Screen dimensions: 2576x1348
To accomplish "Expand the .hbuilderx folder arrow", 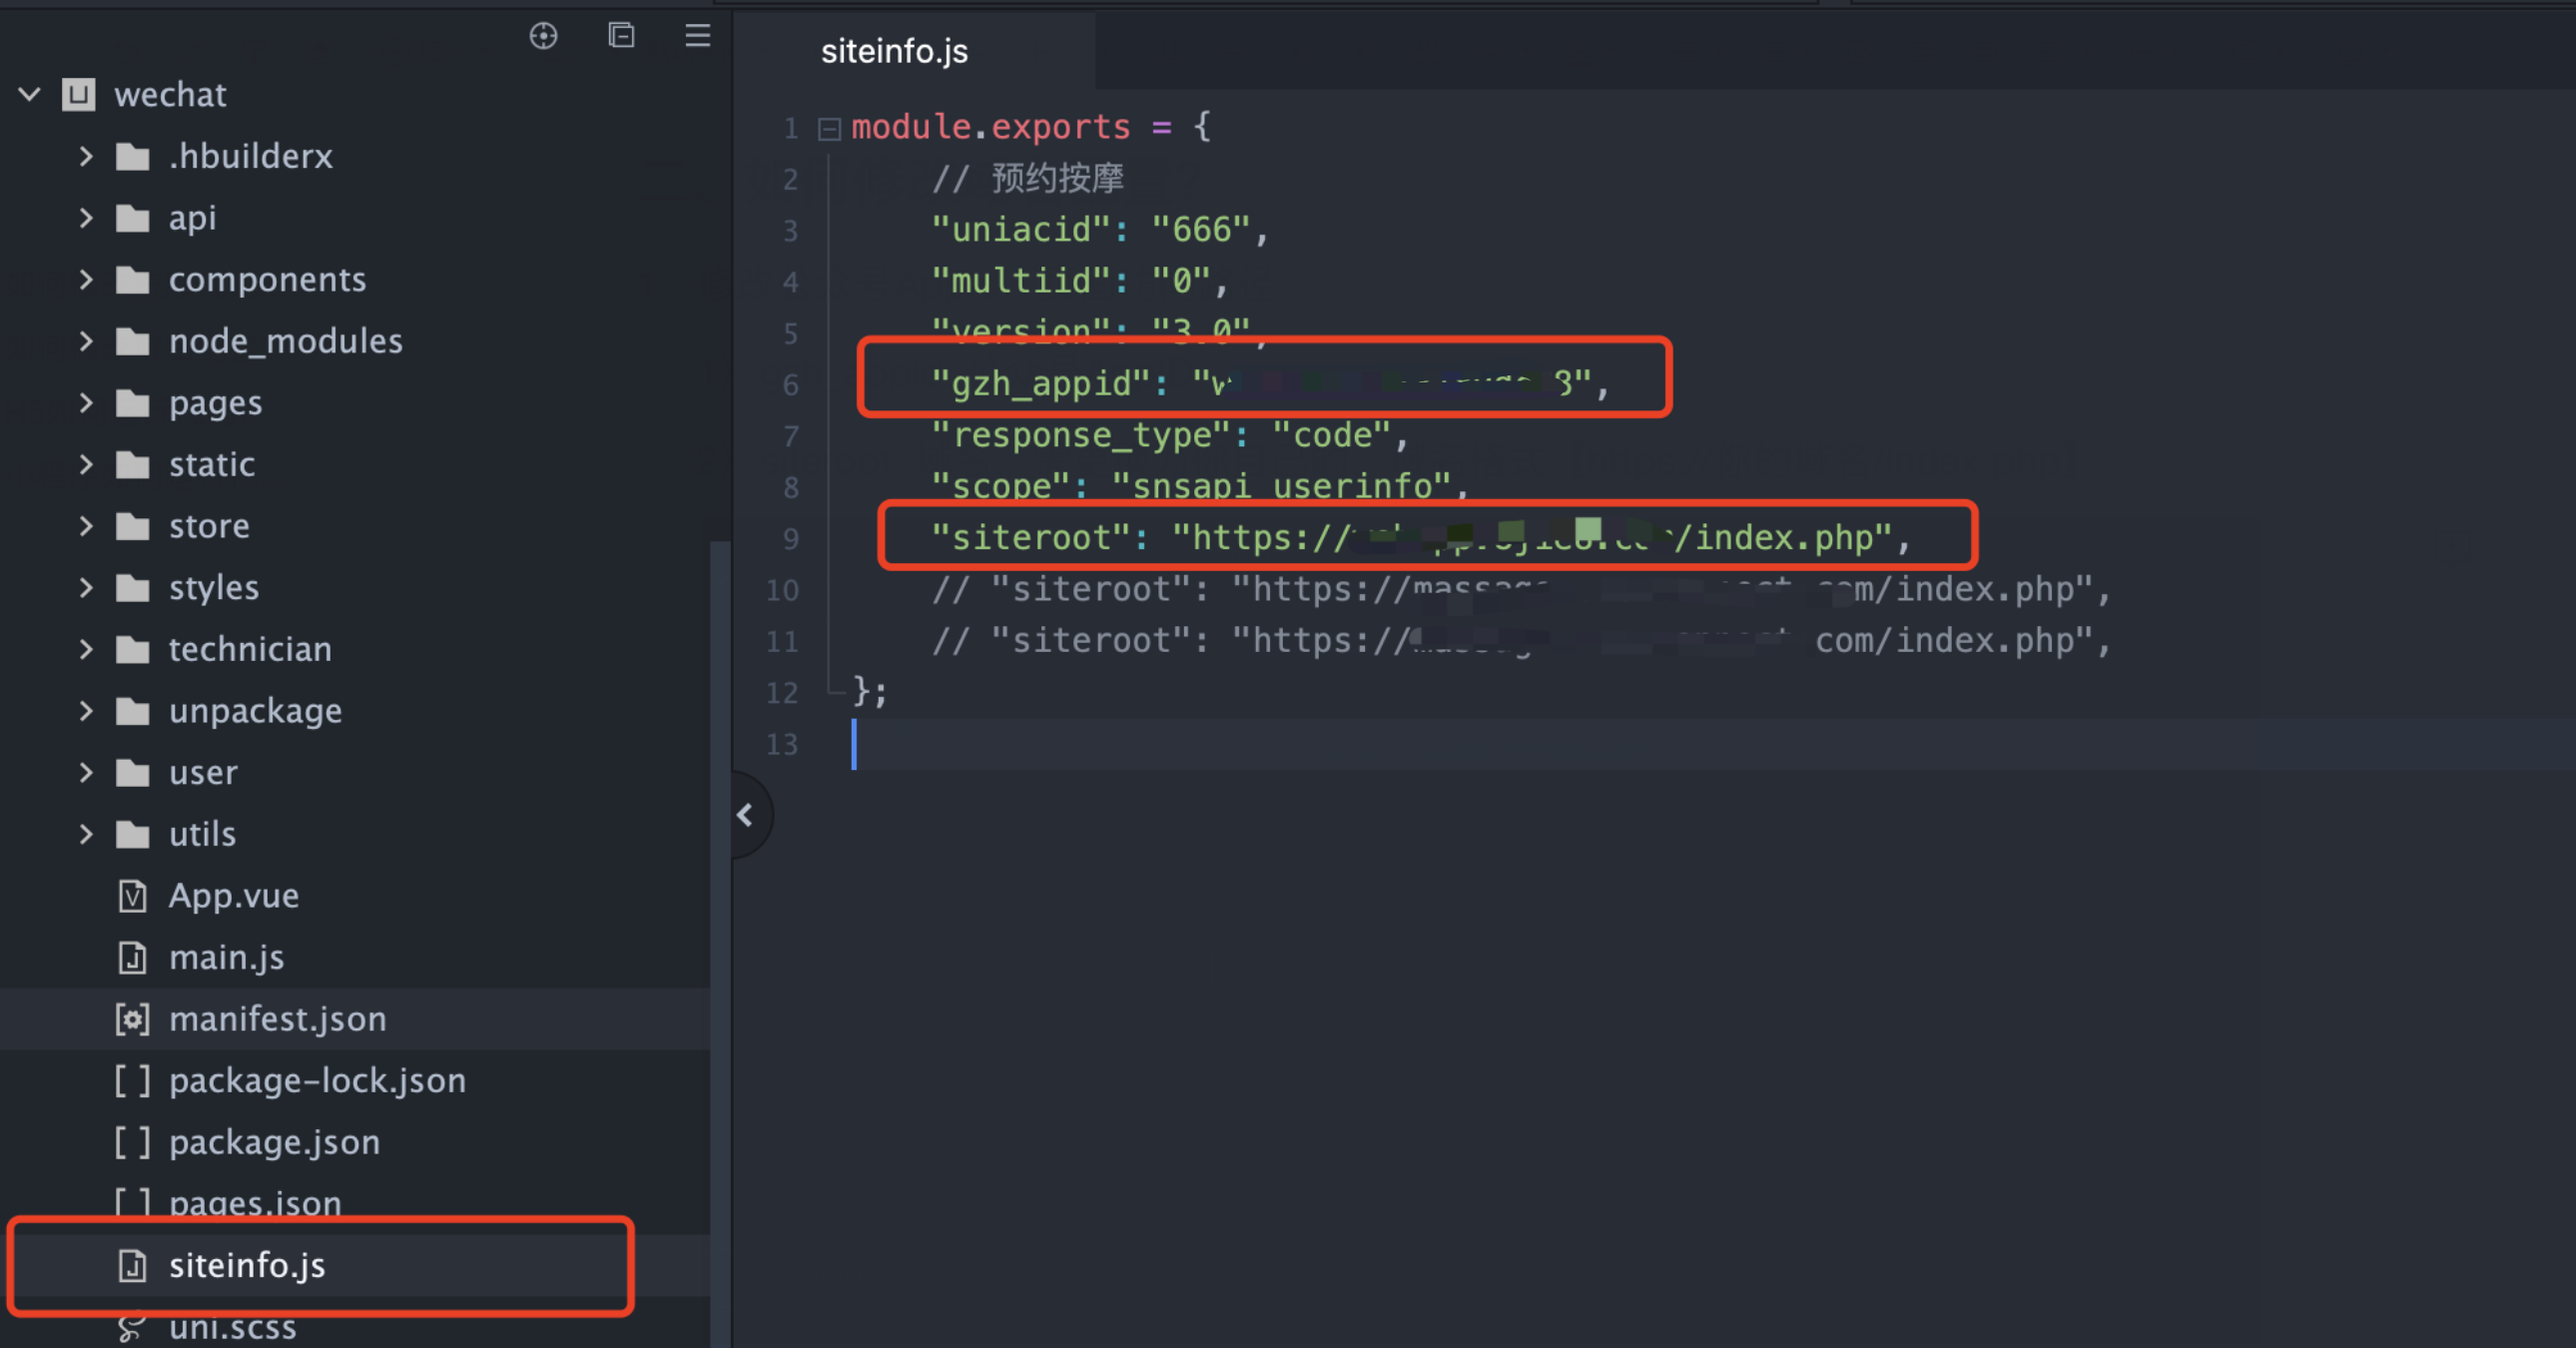I will [x=86, y=157].
